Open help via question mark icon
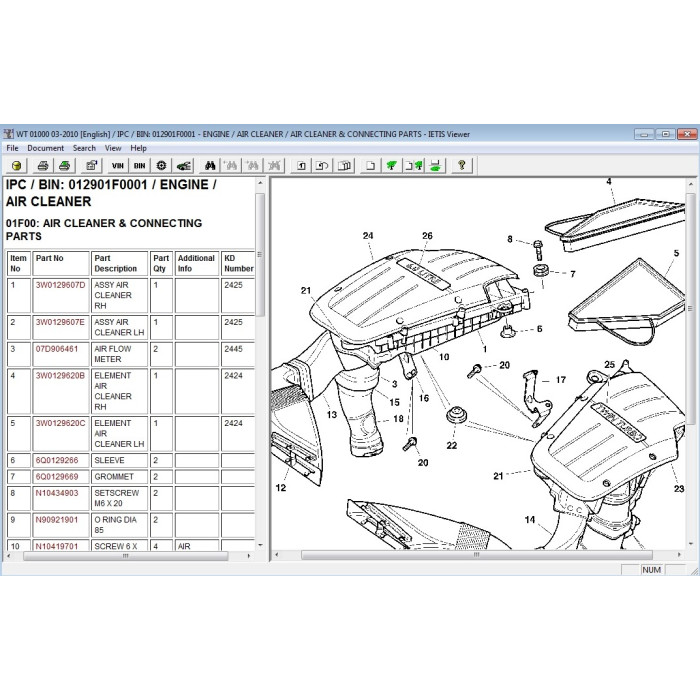Screen dimensions: 700x700 (x=462, y=166)
